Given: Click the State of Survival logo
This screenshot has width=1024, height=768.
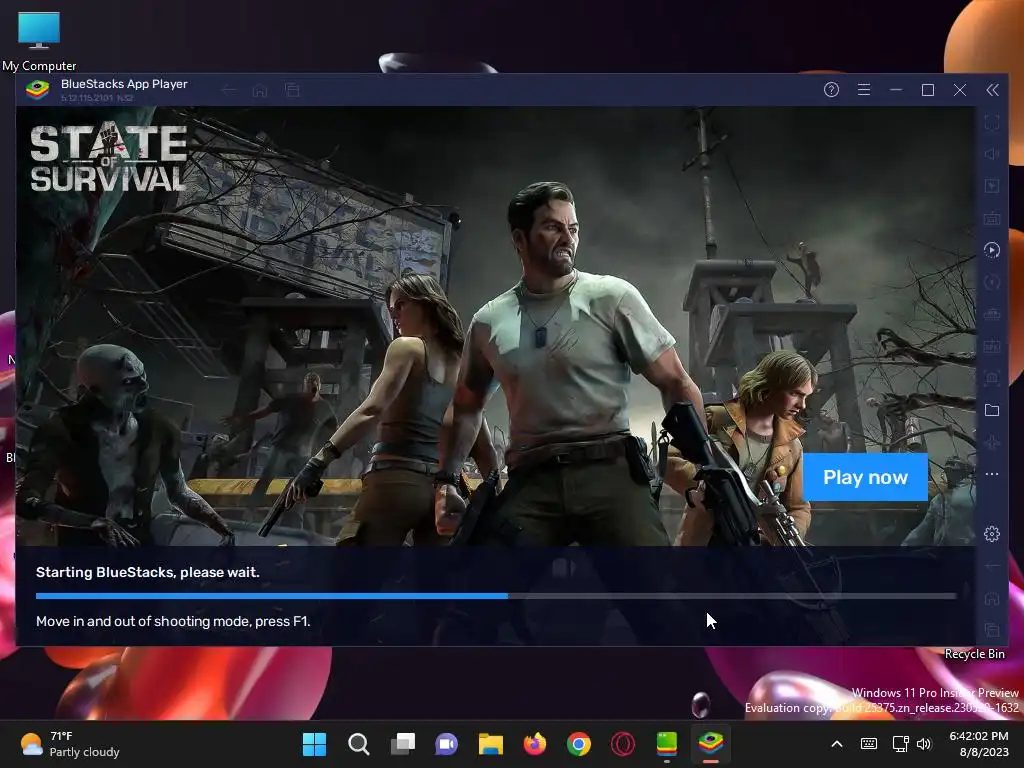Looking at the screenshot, I should tap(108, 159).
